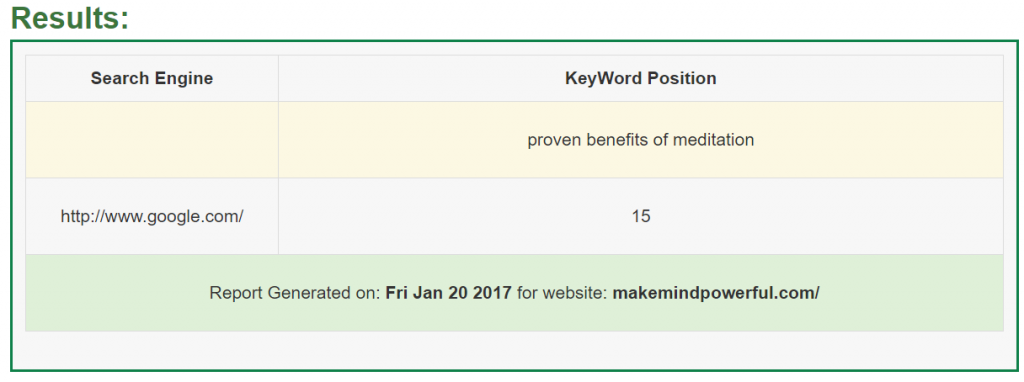
Task: Click the 'for website:' text in footer
Action: [x=562, y=293]
